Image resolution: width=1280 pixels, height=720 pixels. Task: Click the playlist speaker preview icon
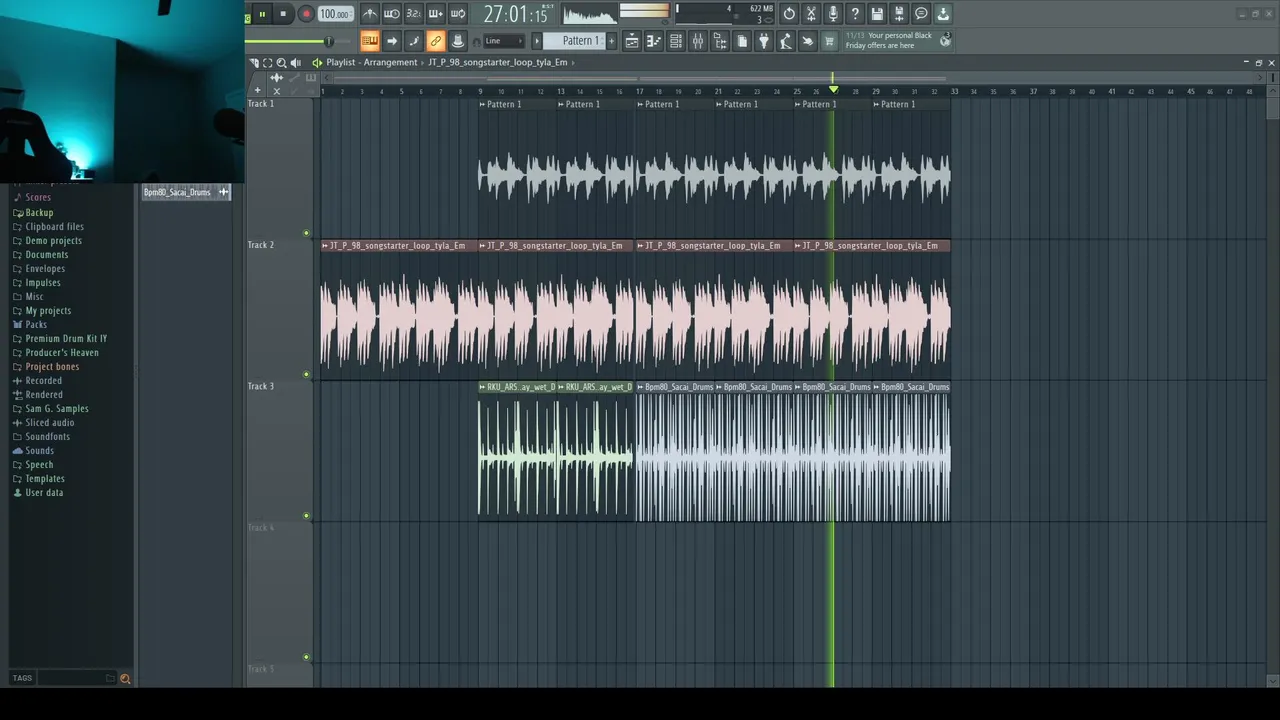[x=296, y=62]
